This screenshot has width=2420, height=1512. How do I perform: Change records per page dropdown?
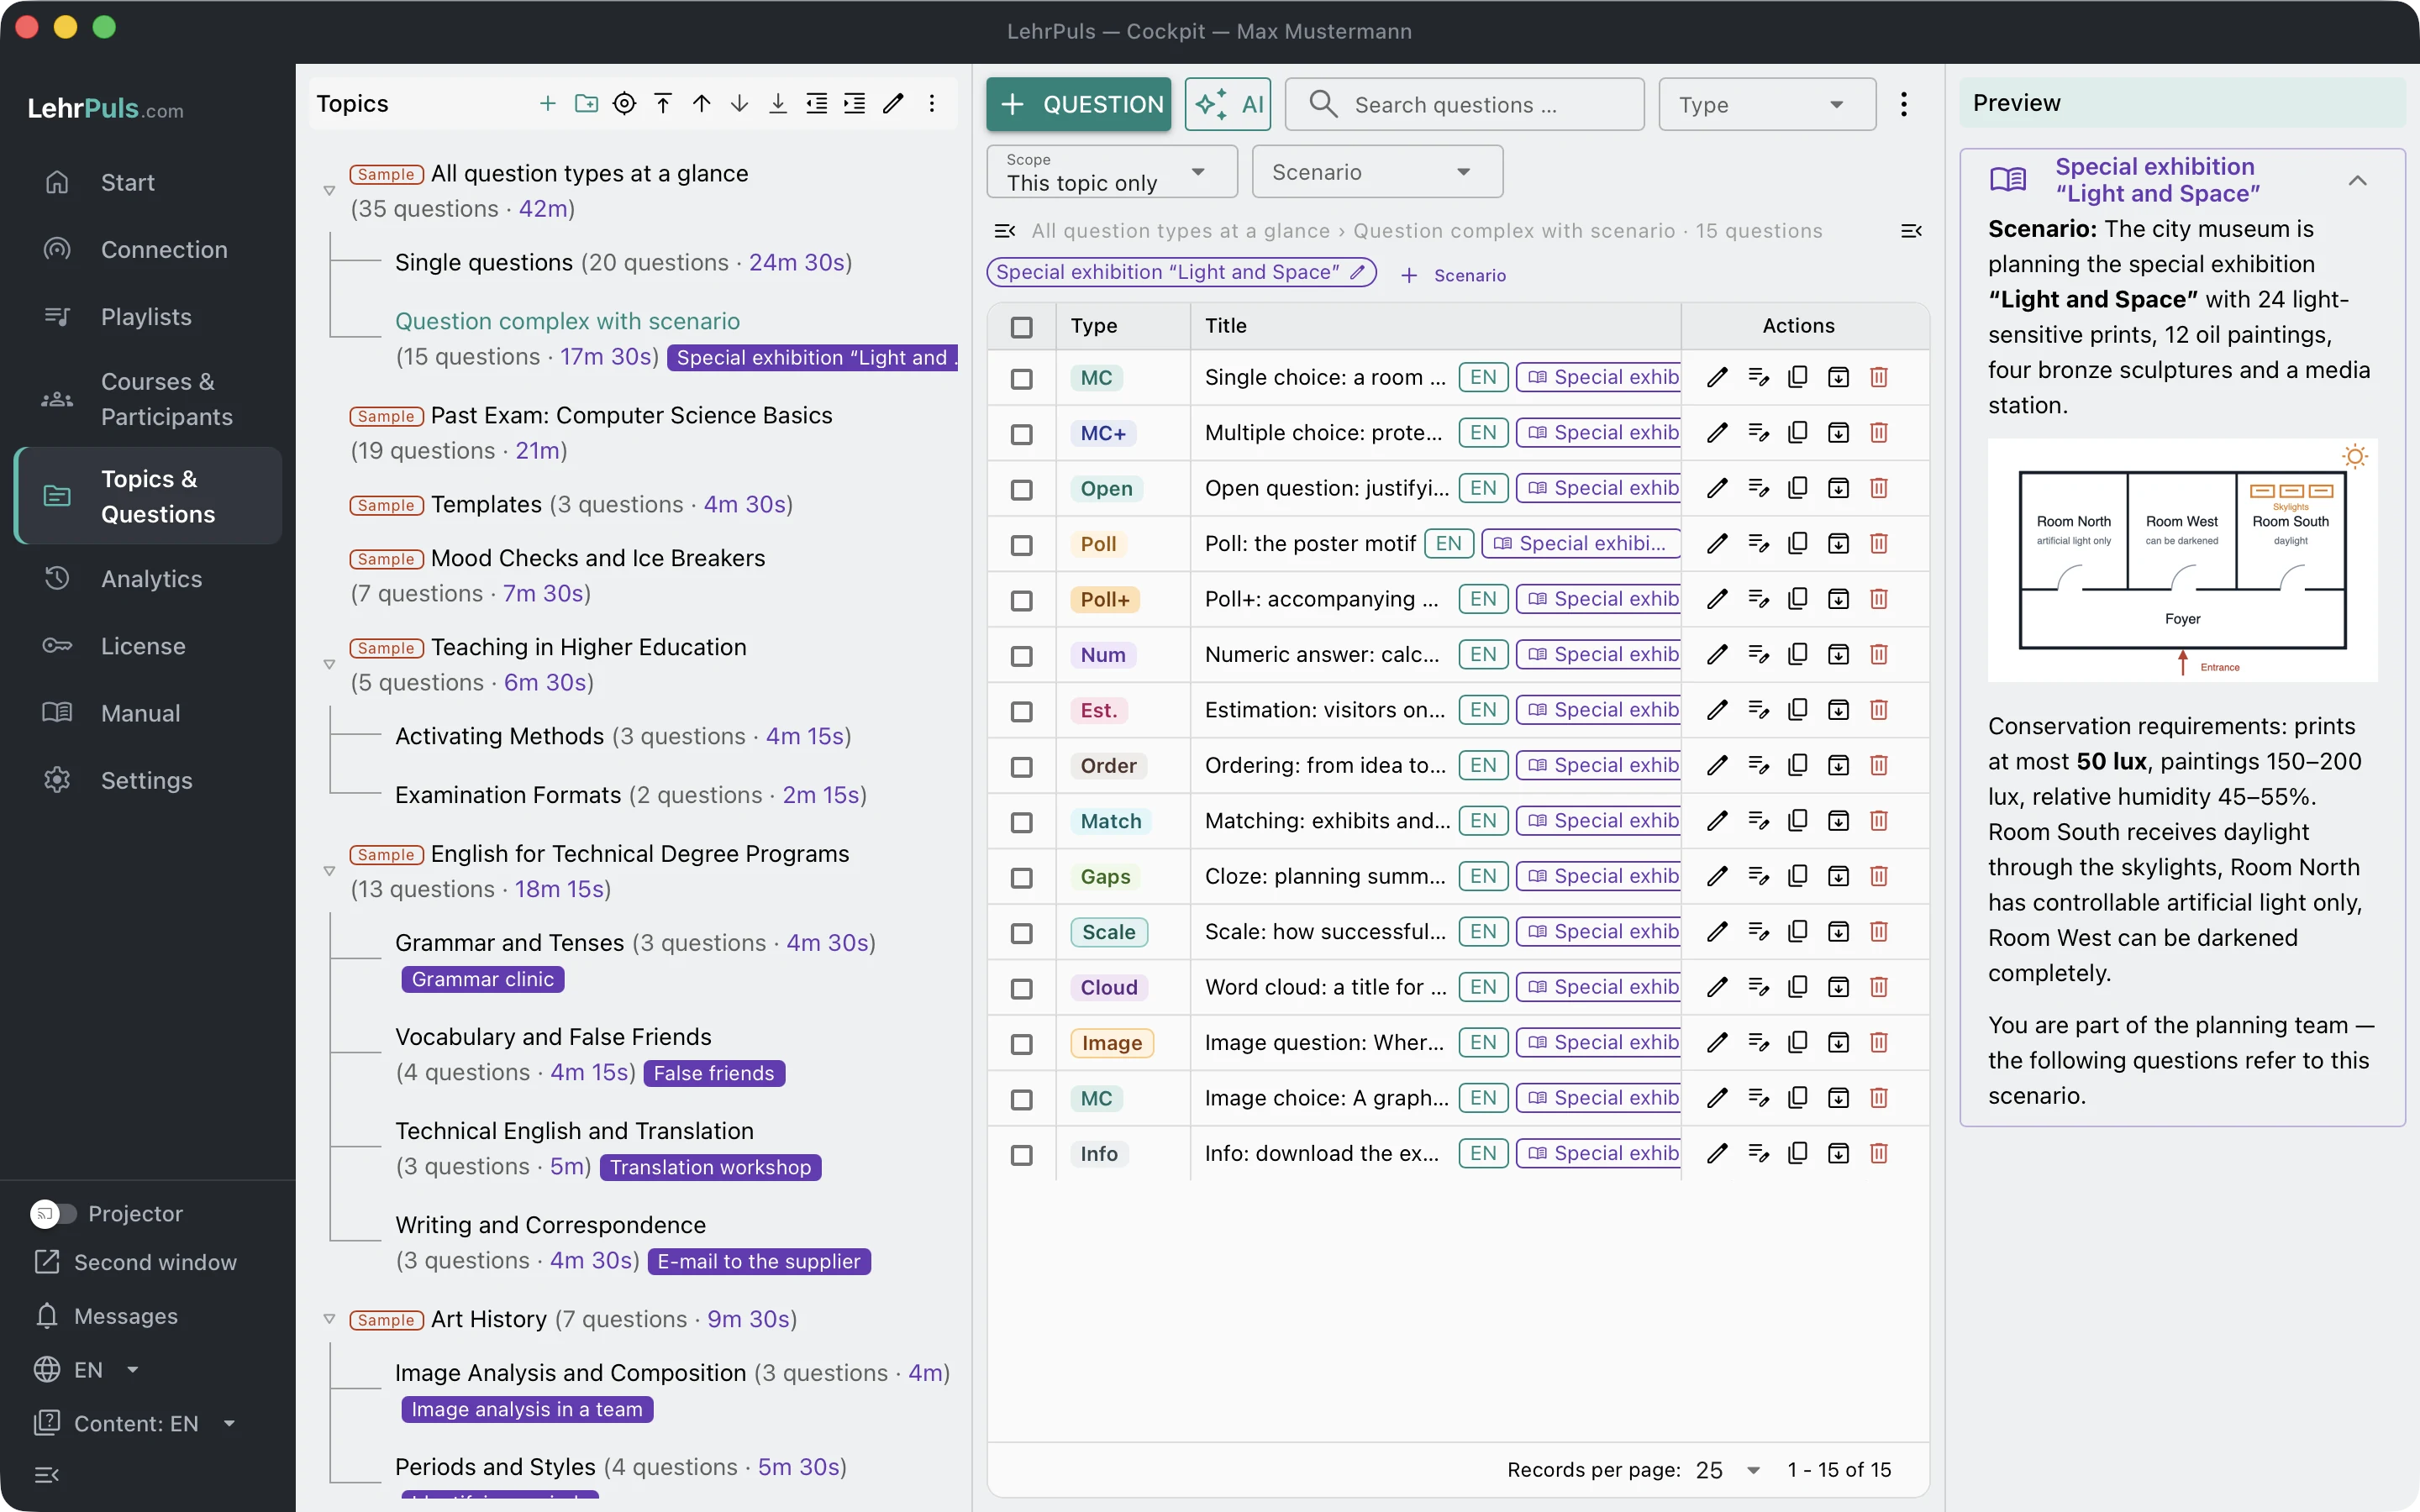pyautogui.click(x=1728, y=1469)
